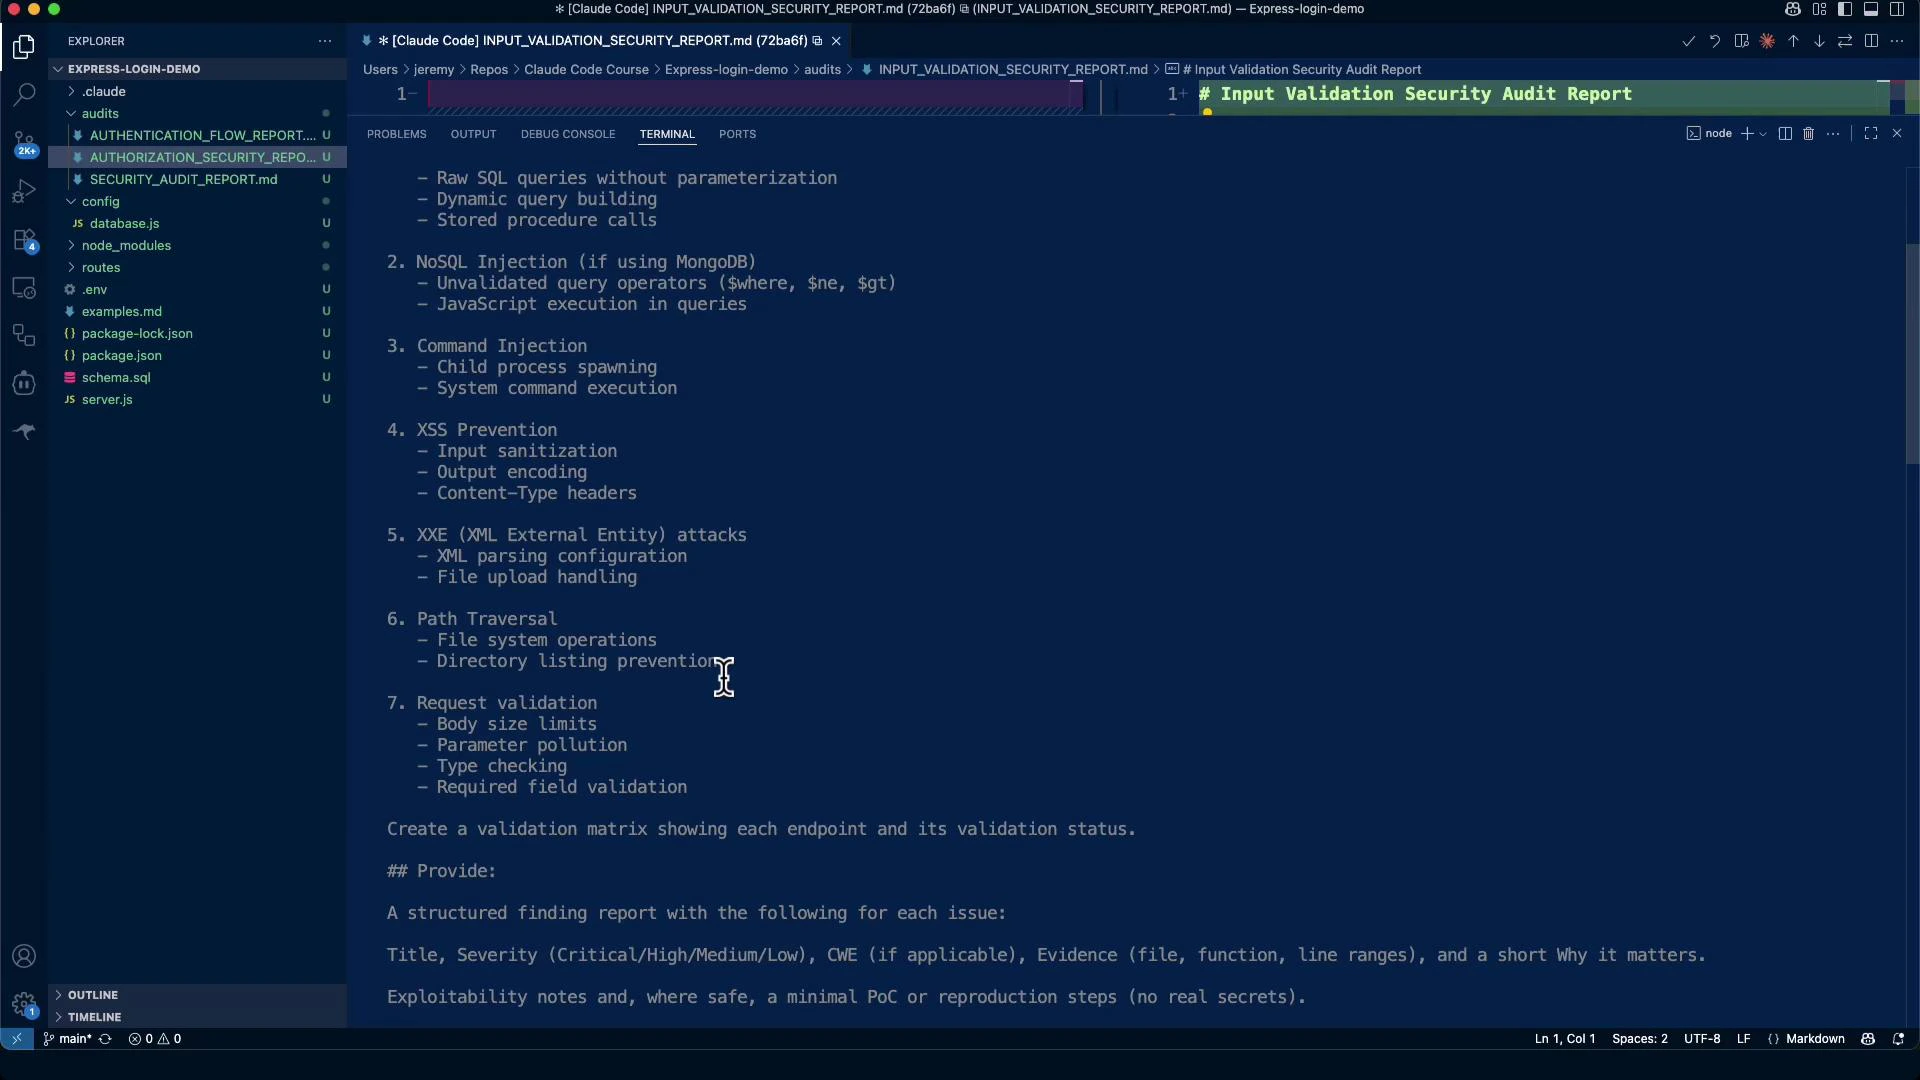
Task: Click the main* git branch status item
Action: click(x=67, y=1039)
